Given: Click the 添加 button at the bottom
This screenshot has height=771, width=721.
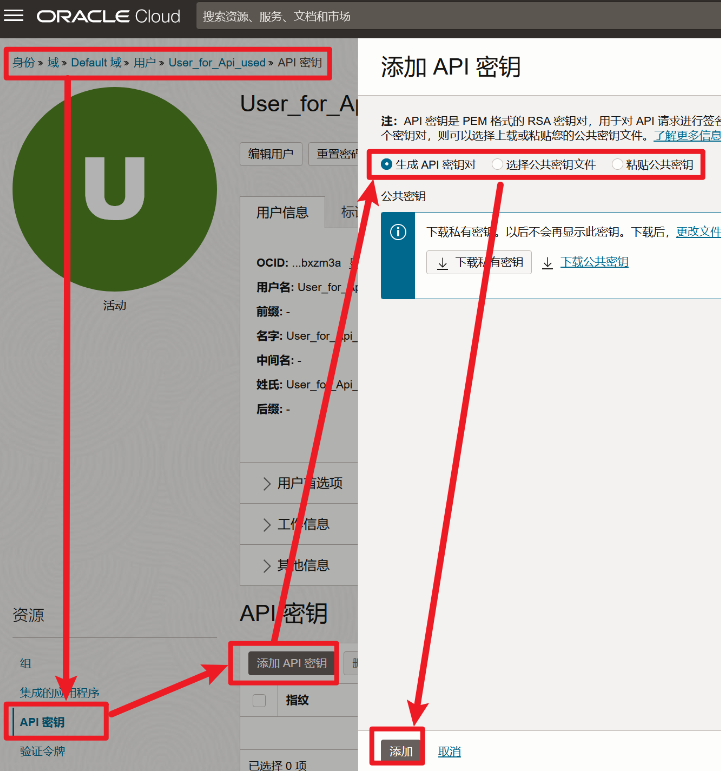Looking at the screenshot, I should tap(400, 751).
